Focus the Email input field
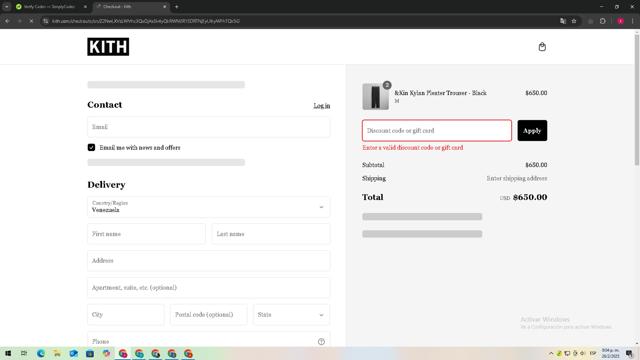The height and width of the screenshot is (360, 640). 208,127
